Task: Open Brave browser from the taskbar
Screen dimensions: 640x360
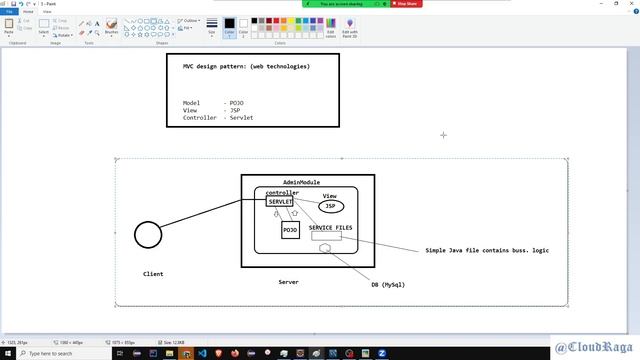Action: [219, 353]
